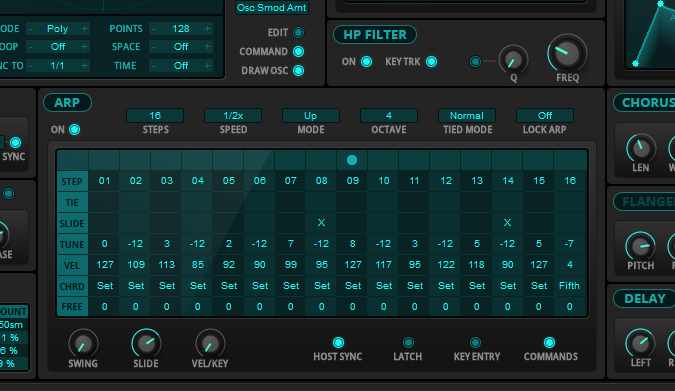Toggle the slide X on step 14

[x=507, y=223]
